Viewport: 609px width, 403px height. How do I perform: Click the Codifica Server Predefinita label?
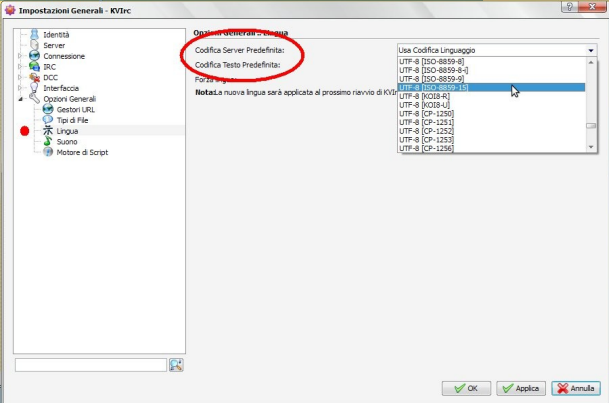pyautogui.click(x=240, y=50)
